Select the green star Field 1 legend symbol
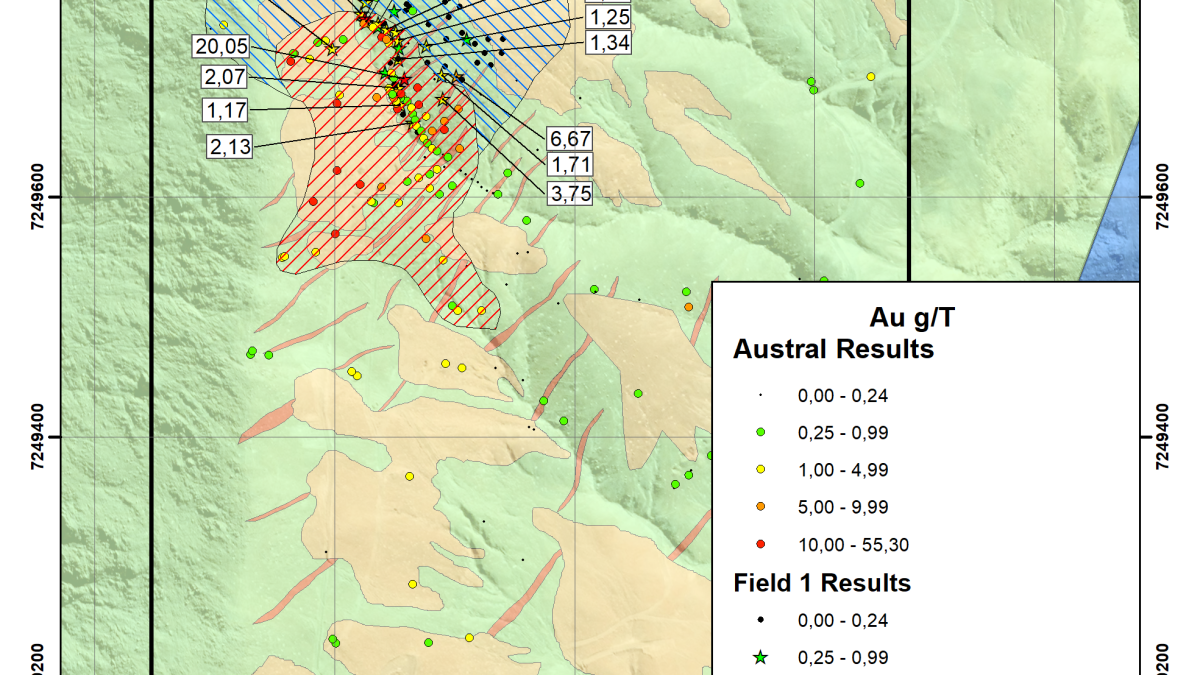This screenshot has height=675, width=1200. point(761,657)
